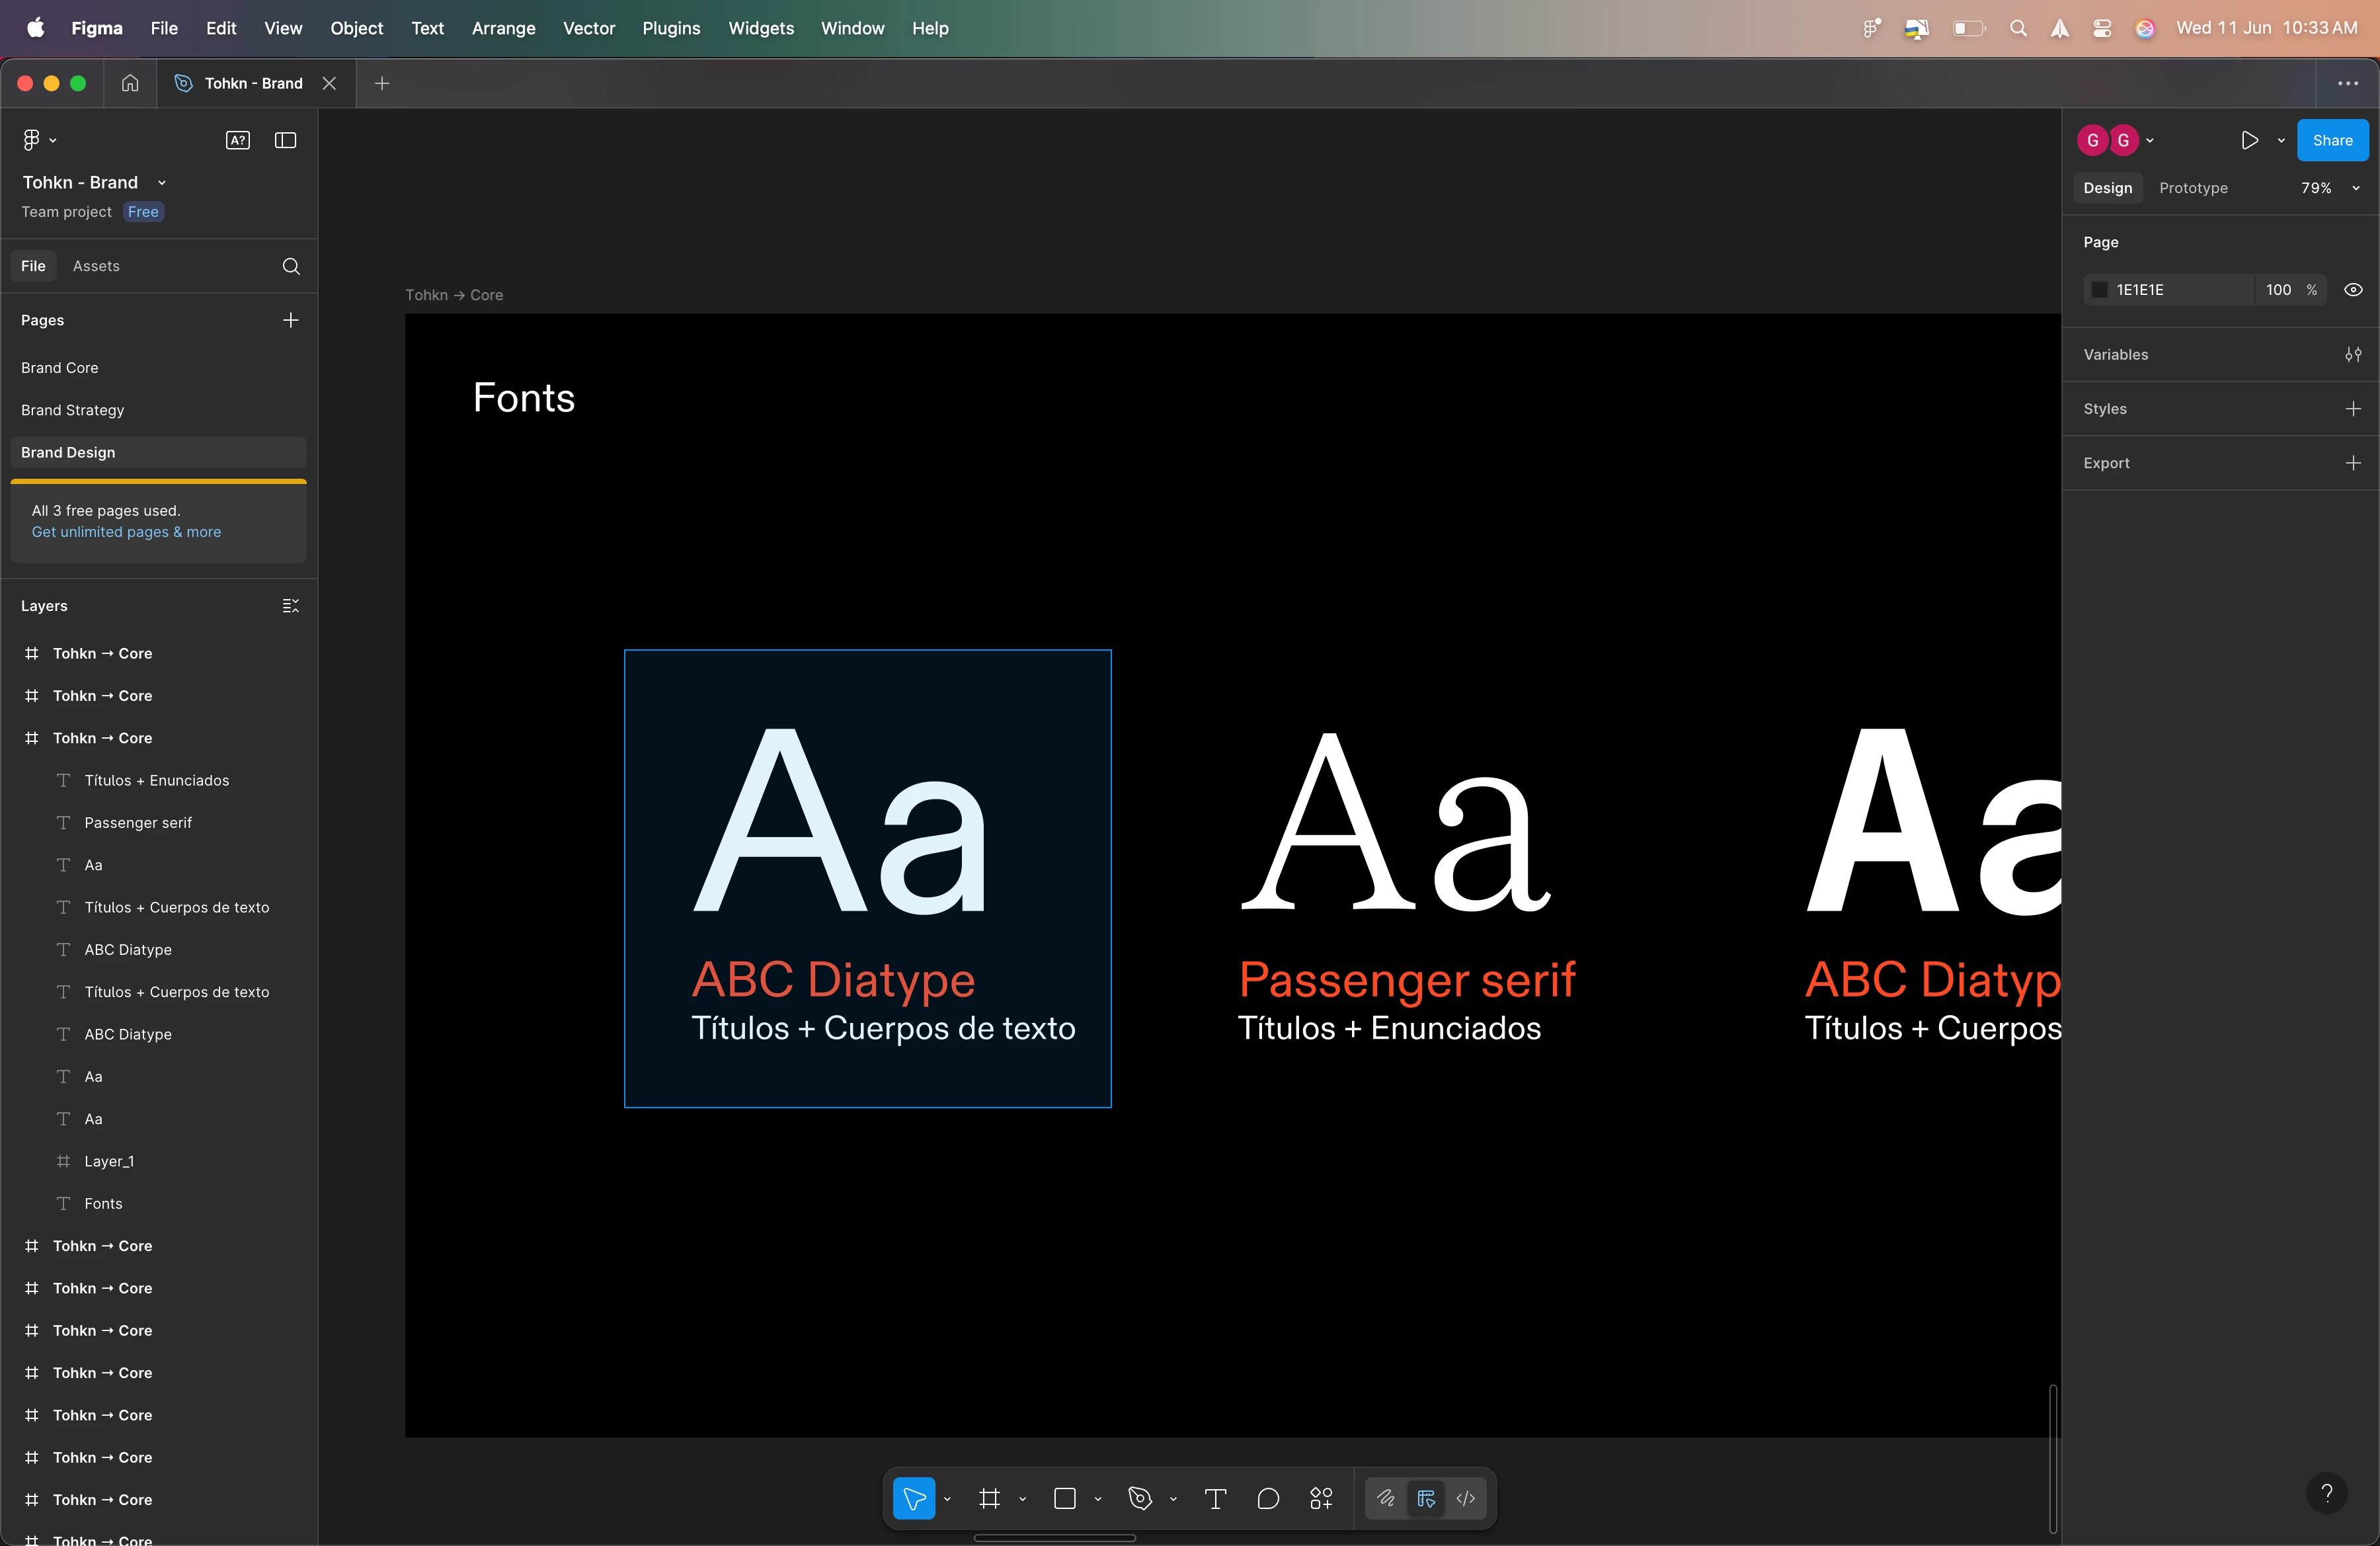Screen dimensions: 2380x1546
Task: Search the file with magnifier icon
Action: 291,266
